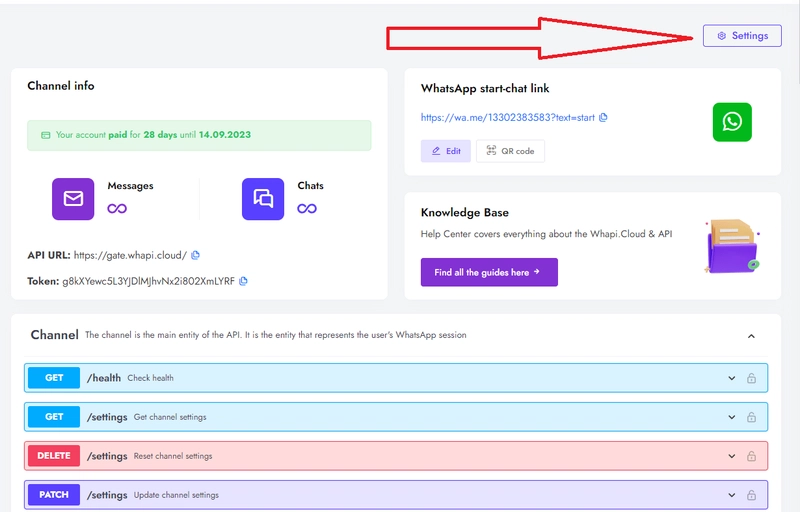Click the Messages label
This screenshot has height=512, width=800.
click(130, 186)
